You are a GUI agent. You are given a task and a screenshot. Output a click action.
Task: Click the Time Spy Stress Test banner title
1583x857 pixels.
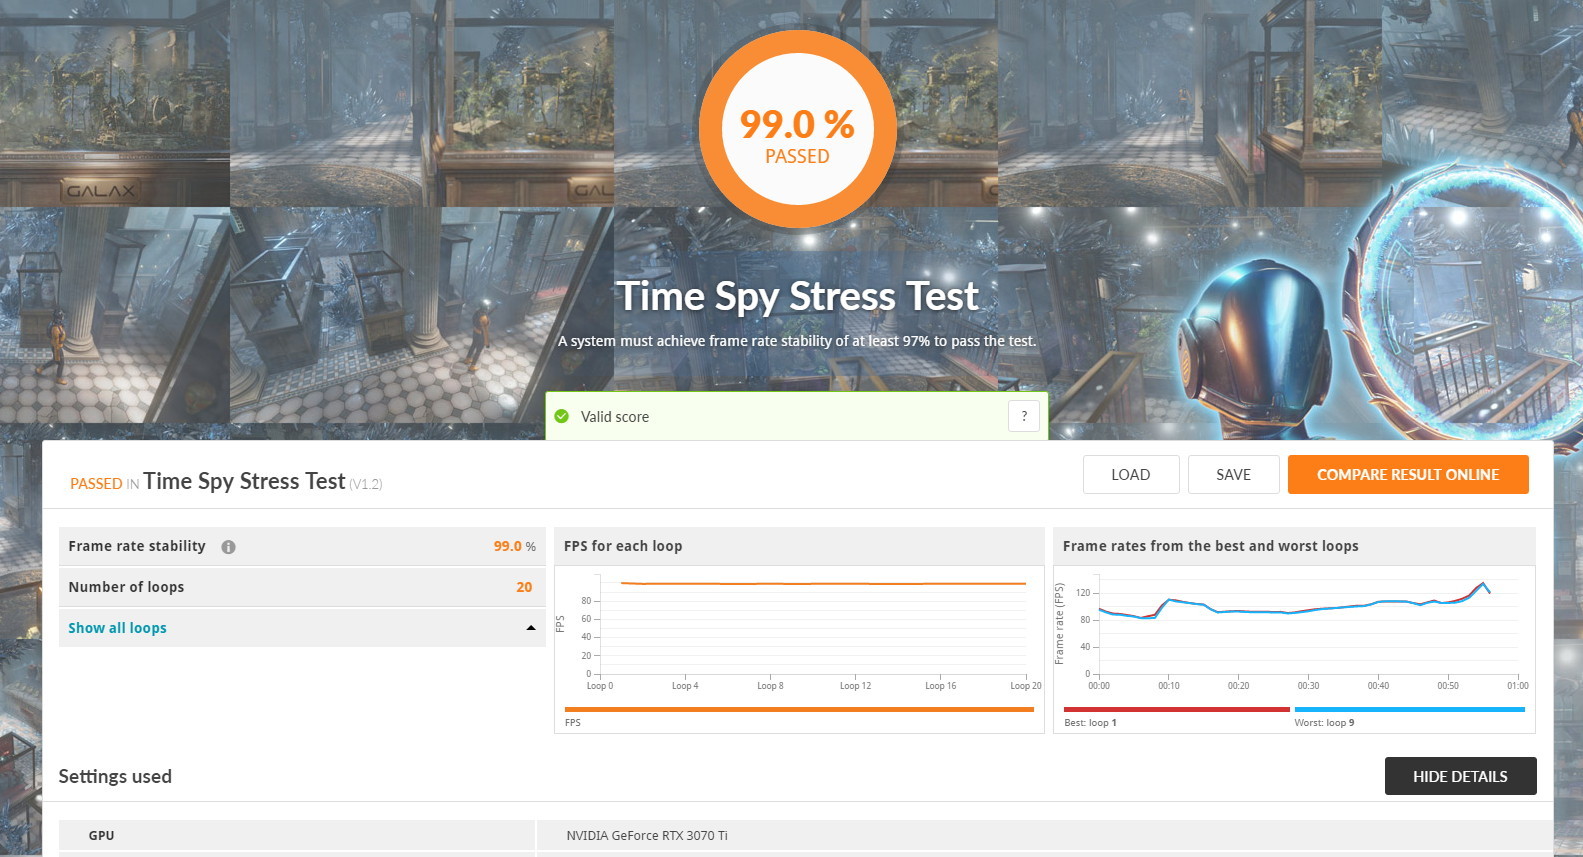[x=797, y=296]
